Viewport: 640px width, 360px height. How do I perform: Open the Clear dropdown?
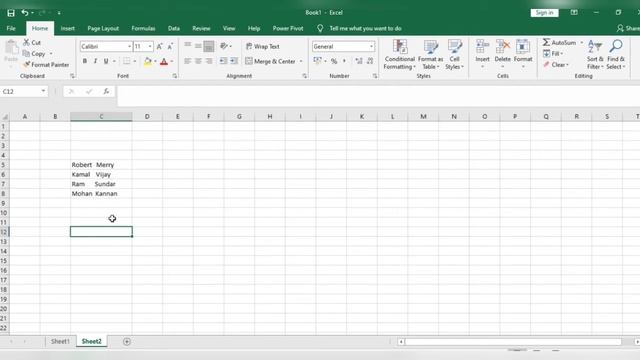556,64
